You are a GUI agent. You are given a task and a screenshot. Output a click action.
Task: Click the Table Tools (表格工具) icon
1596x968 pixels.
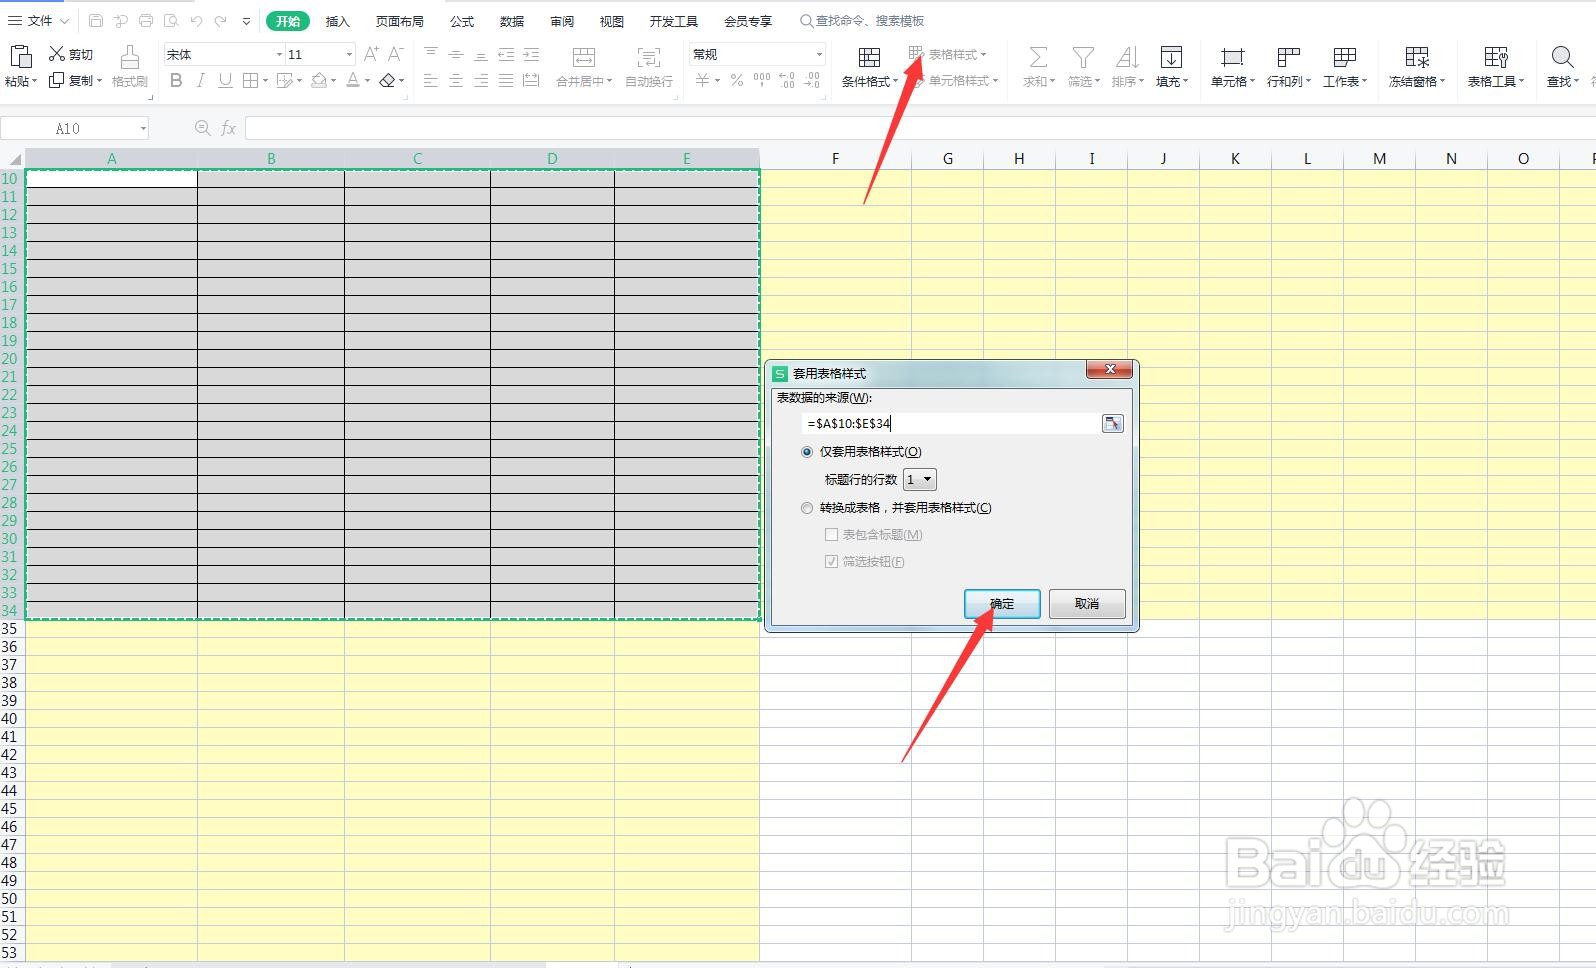coord(1496,57)
